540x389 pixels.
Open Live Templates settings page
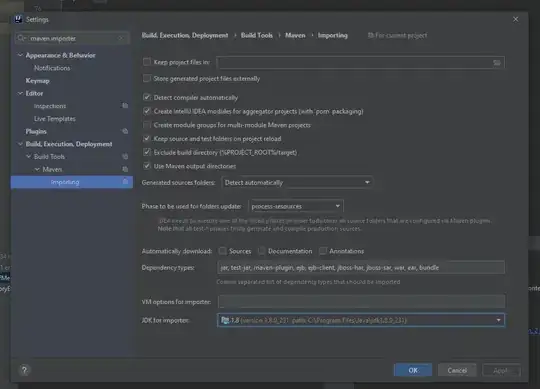(x=54, y=119)
